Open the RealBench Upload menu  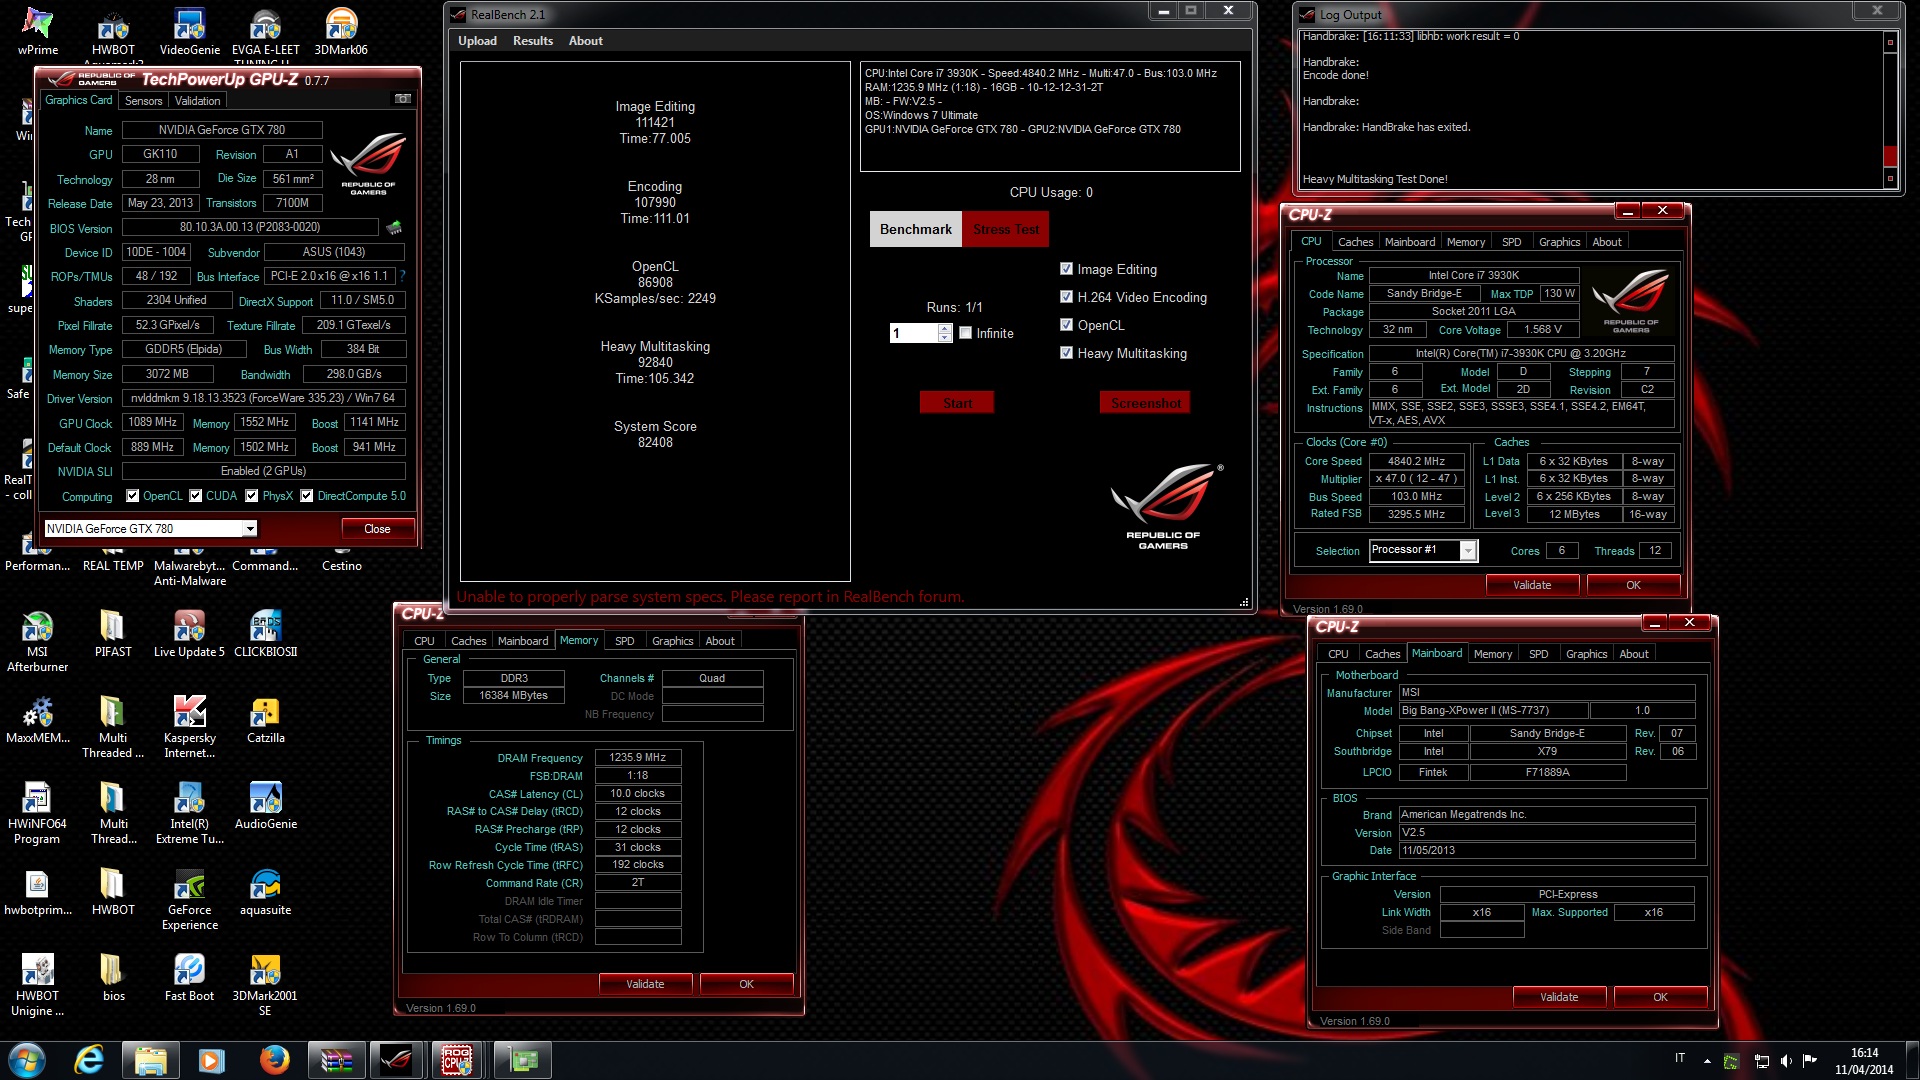(x=477, y=41)
